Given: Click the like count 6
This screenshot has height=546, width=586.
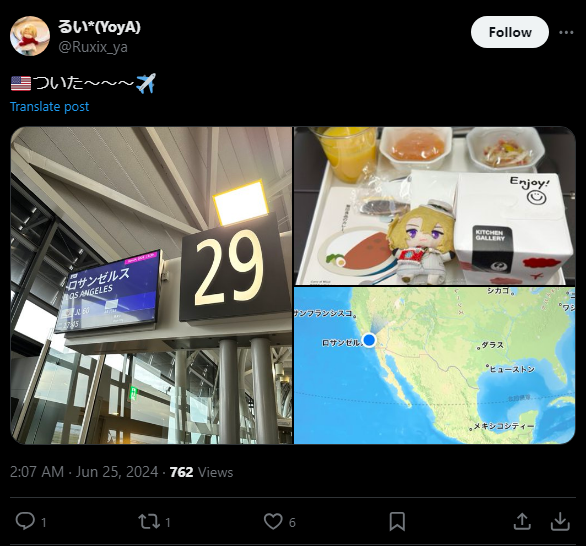Looking at the screenshot, I should coord(292,522).
